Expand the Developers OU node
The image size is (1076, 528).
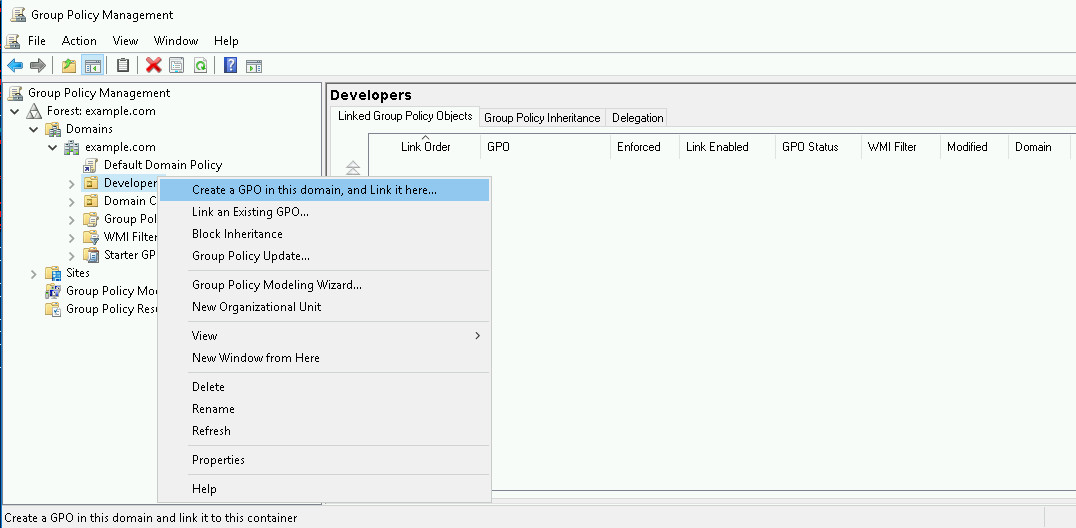[x=71, y=183]
